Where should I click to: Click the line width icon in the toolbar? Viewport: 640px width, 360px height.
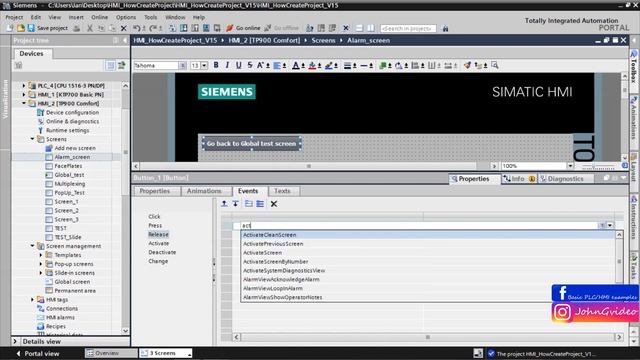tap(347, 65)
